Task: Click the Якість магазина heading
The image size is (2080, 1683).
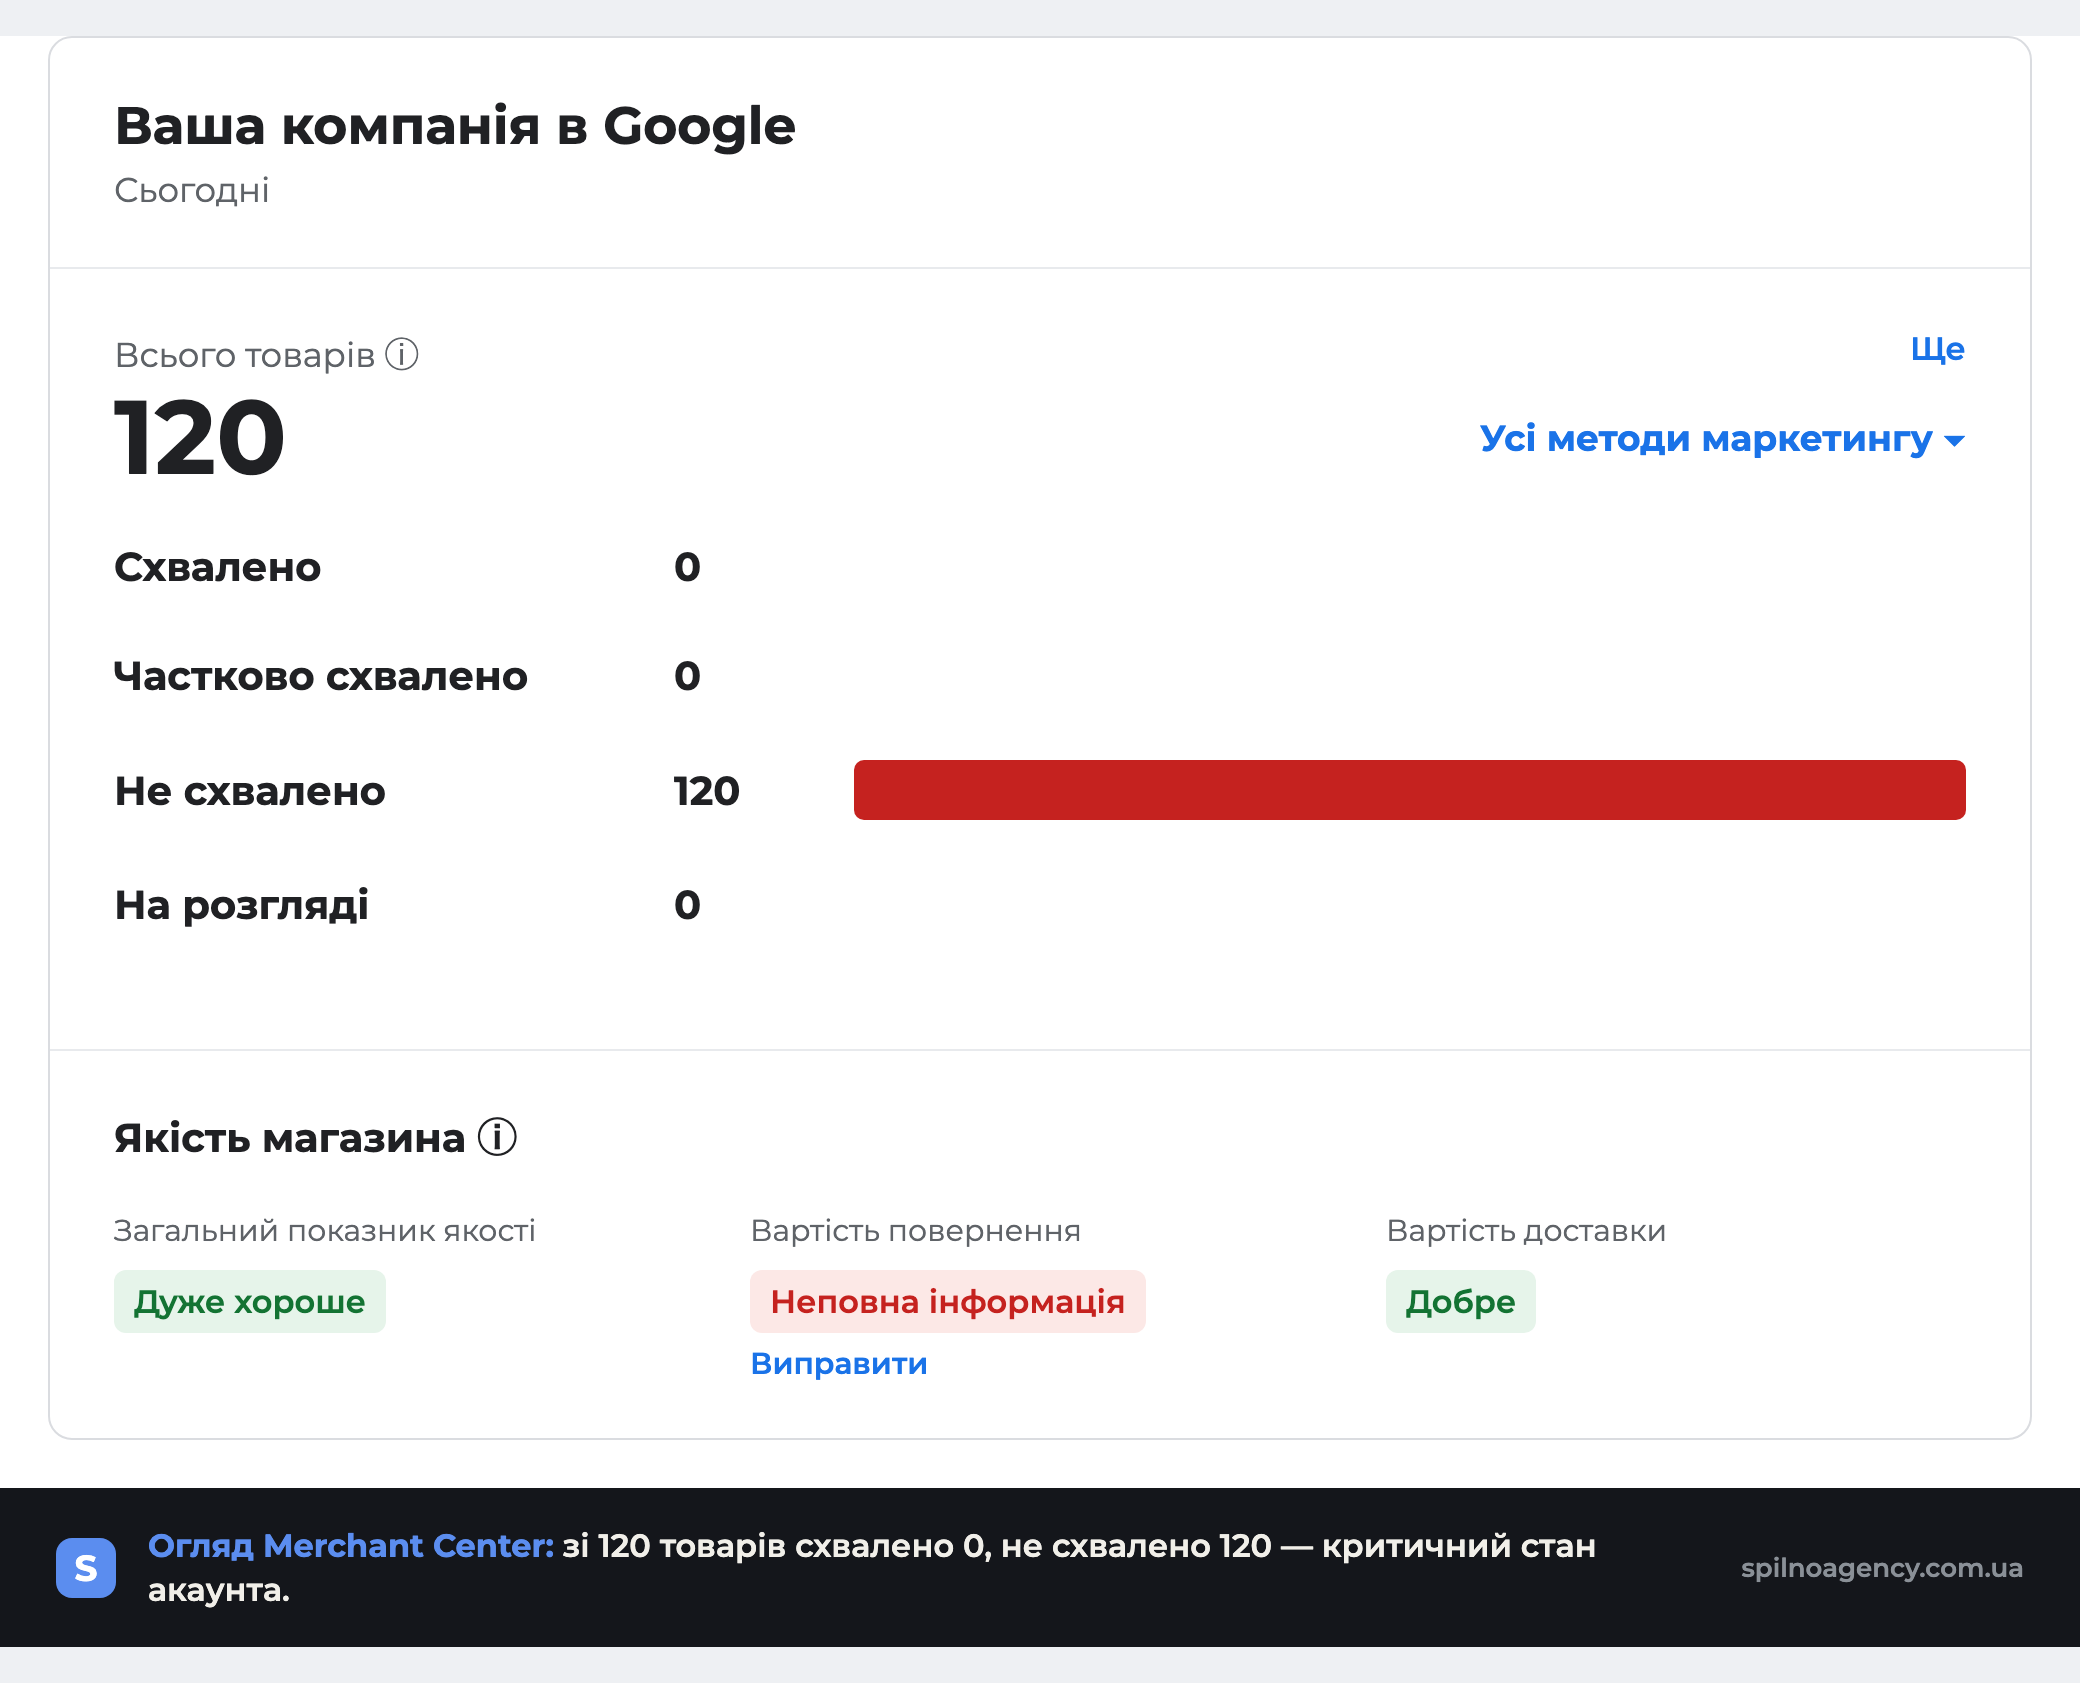Action: click(x=290, y=1138)
